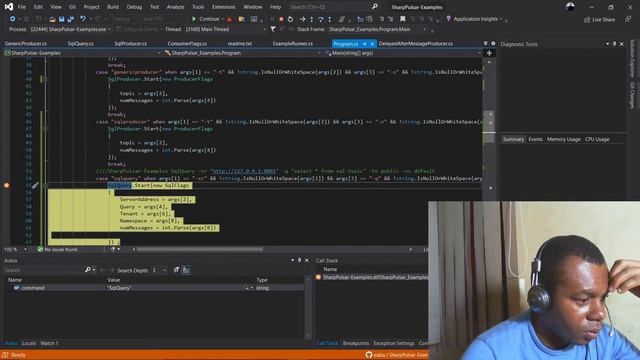
Task: Click the Autos pane pin icon
Action: [x=299, y=260]
